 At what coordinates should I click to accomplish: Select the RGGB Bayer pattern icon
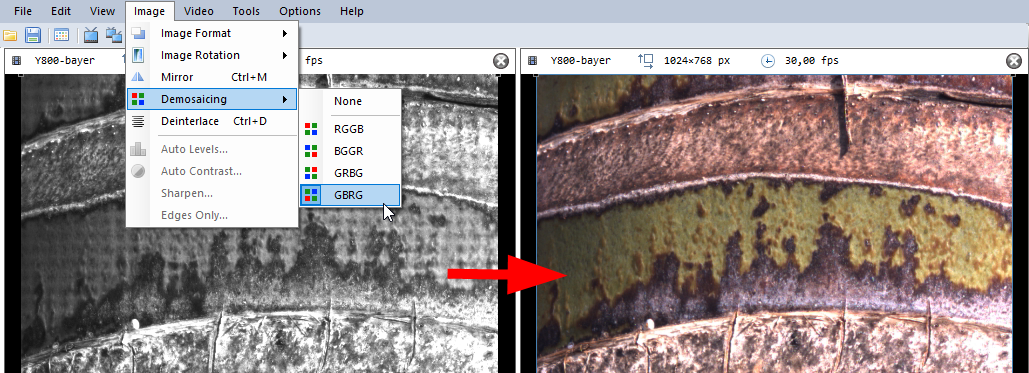click(310, 129)
